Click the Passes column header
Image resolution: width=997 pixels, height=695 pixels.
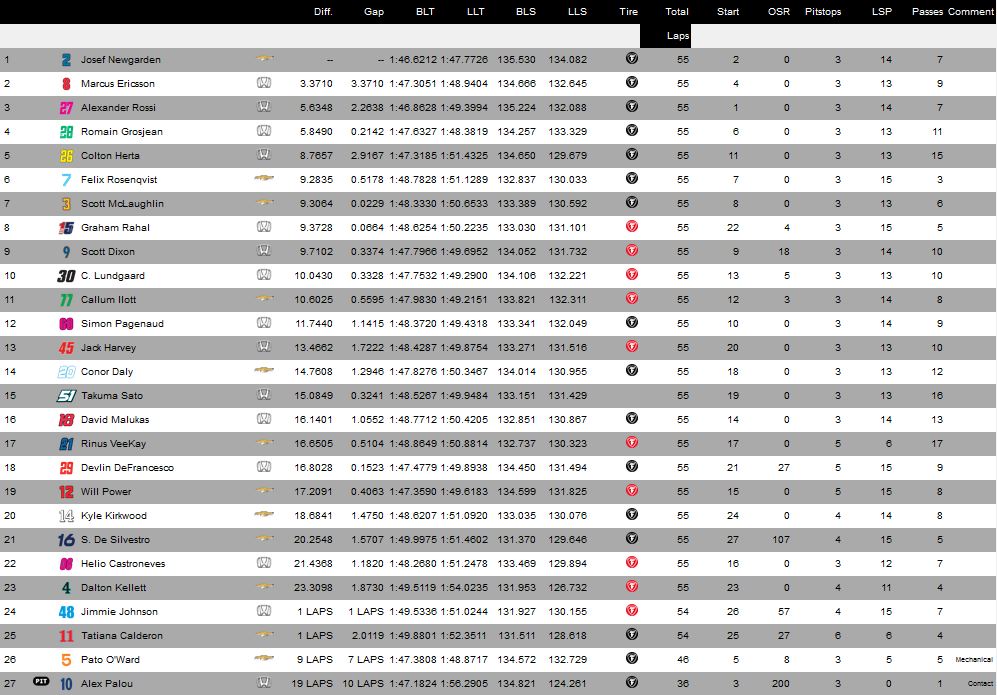927,12
